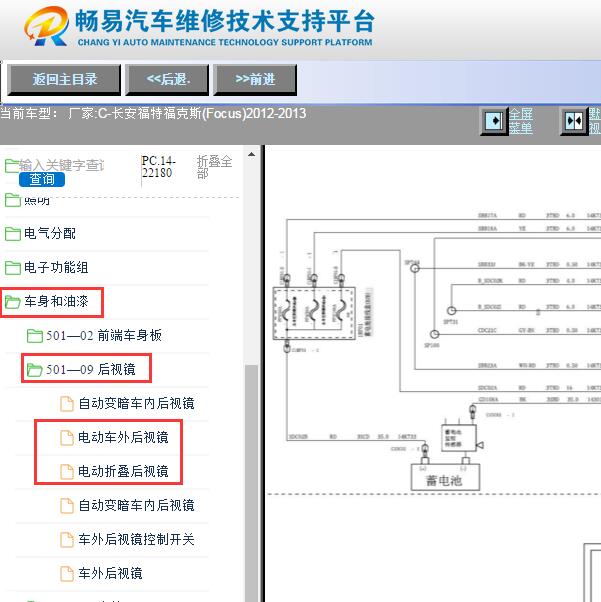Image resolution: width=601 pixels, height=602 pixels.
Task: Focus the 输入关键字查询 search field
Action: 61,165
